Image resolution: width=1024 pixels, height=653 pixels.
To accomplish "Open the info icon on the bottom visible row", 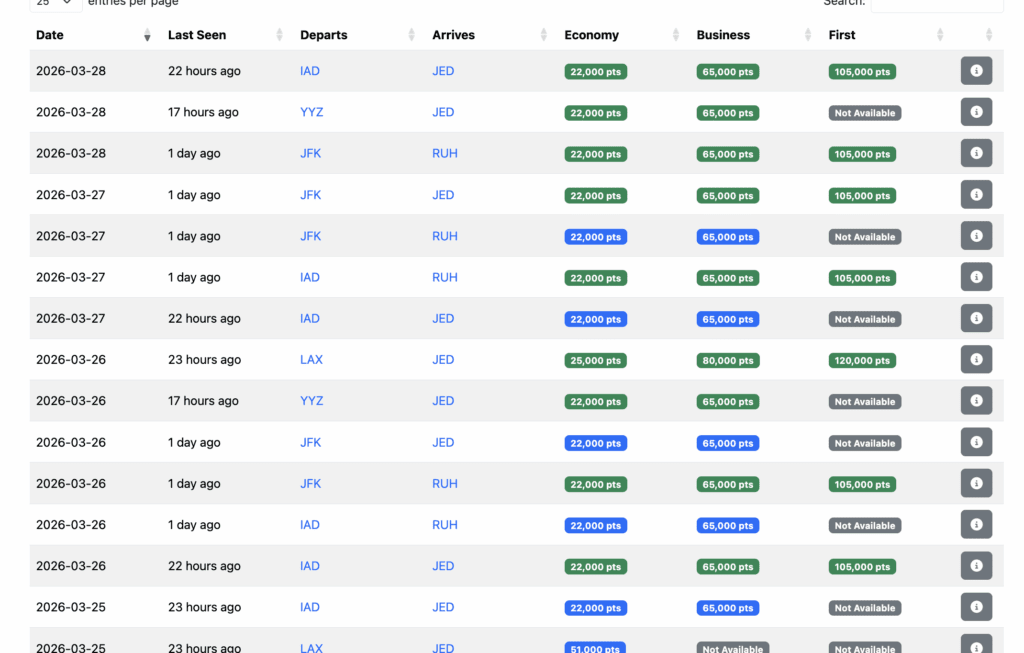I will coord(976,647).
